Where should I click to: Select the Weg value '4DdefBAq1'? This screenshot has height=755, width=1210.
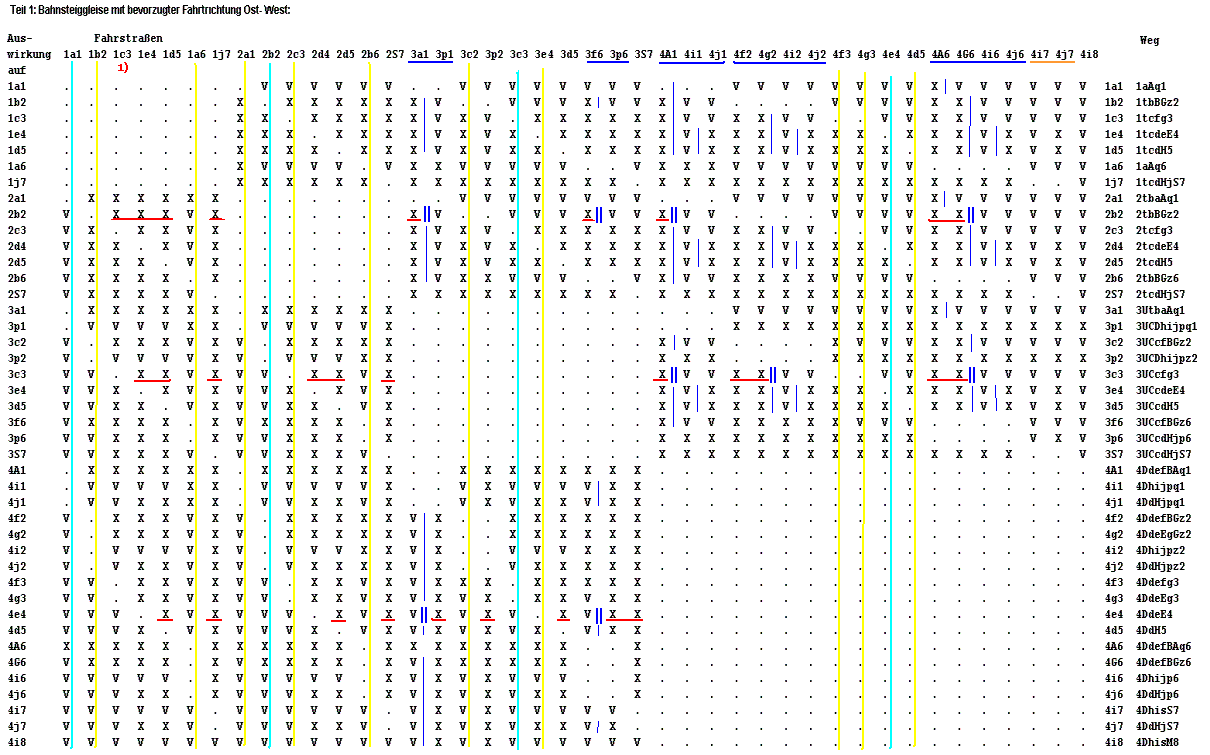(x=1163, y=471)
